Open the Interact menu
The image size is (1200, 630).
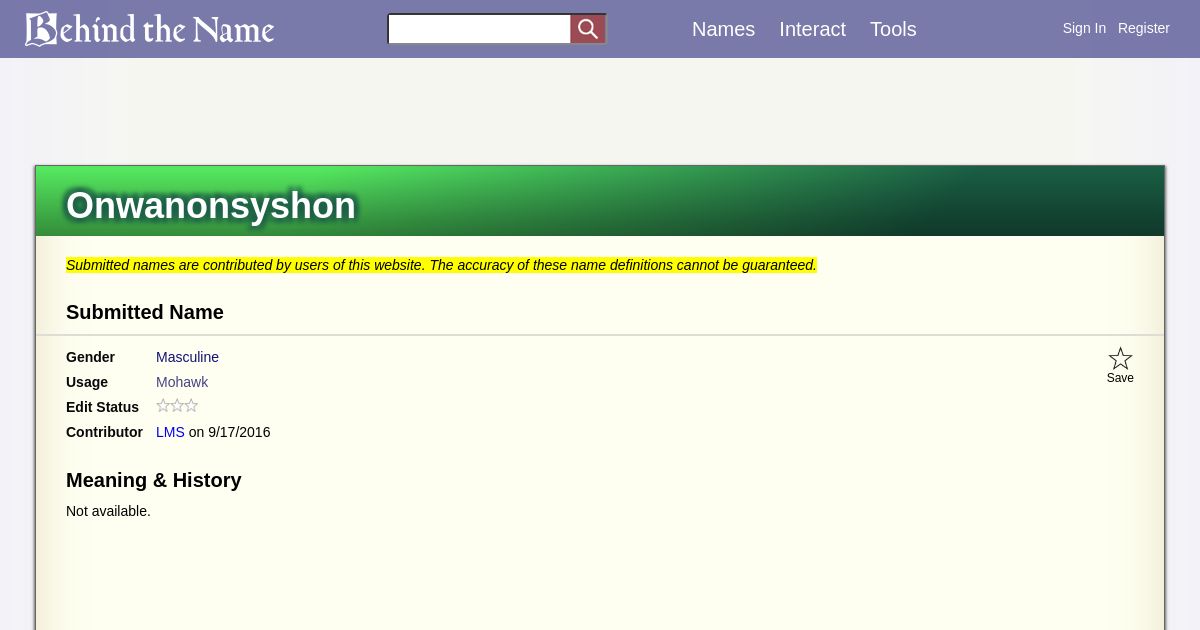pos(812,29)
